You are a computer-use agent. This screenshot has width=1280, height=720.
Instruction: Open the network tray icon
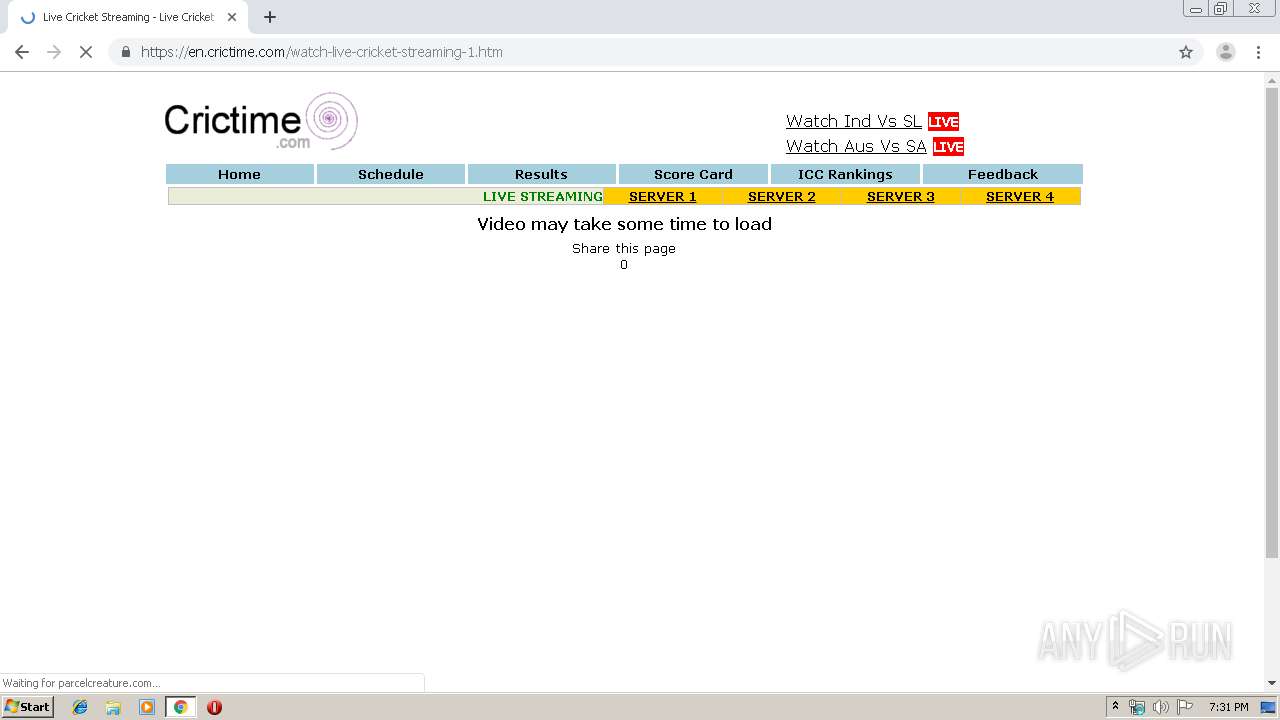pos(1137,707)
